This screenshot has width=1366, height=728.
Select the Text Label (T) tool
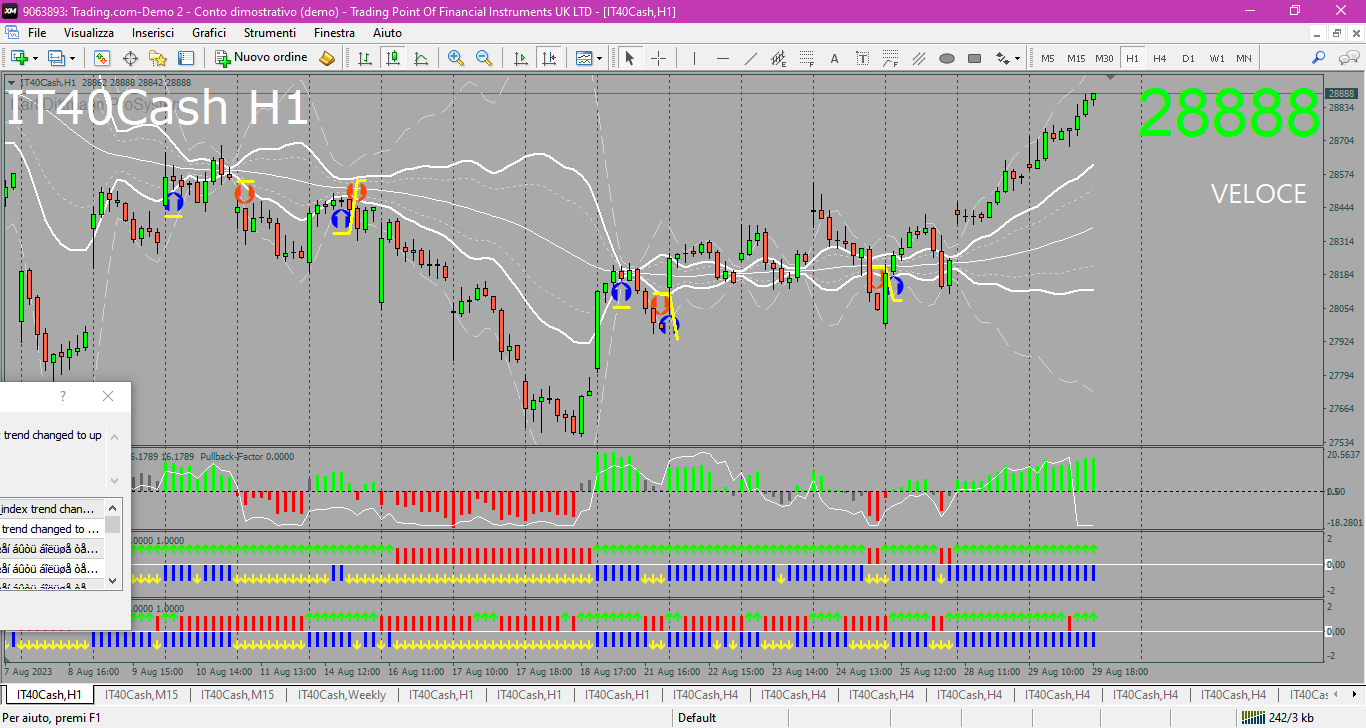(x=863, y=58)
